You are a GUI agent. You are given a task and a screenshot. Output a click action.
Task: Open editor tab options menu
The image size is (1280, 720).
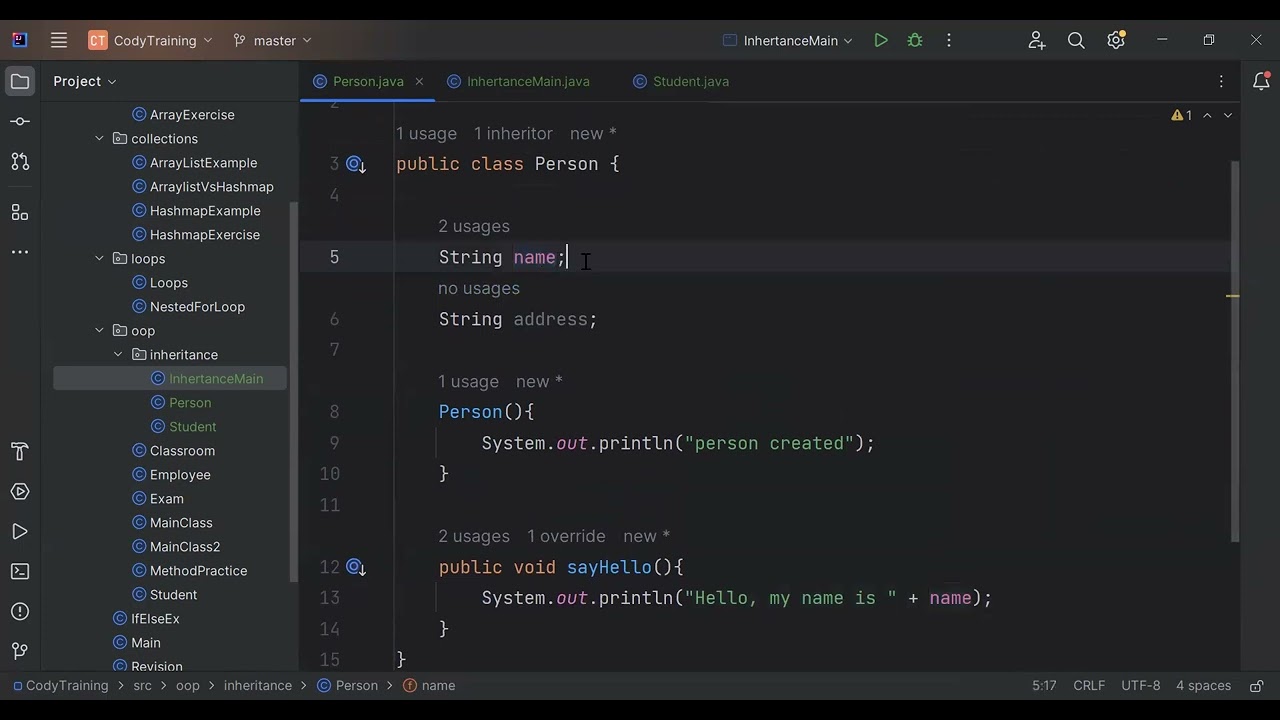coord(1221,81)
